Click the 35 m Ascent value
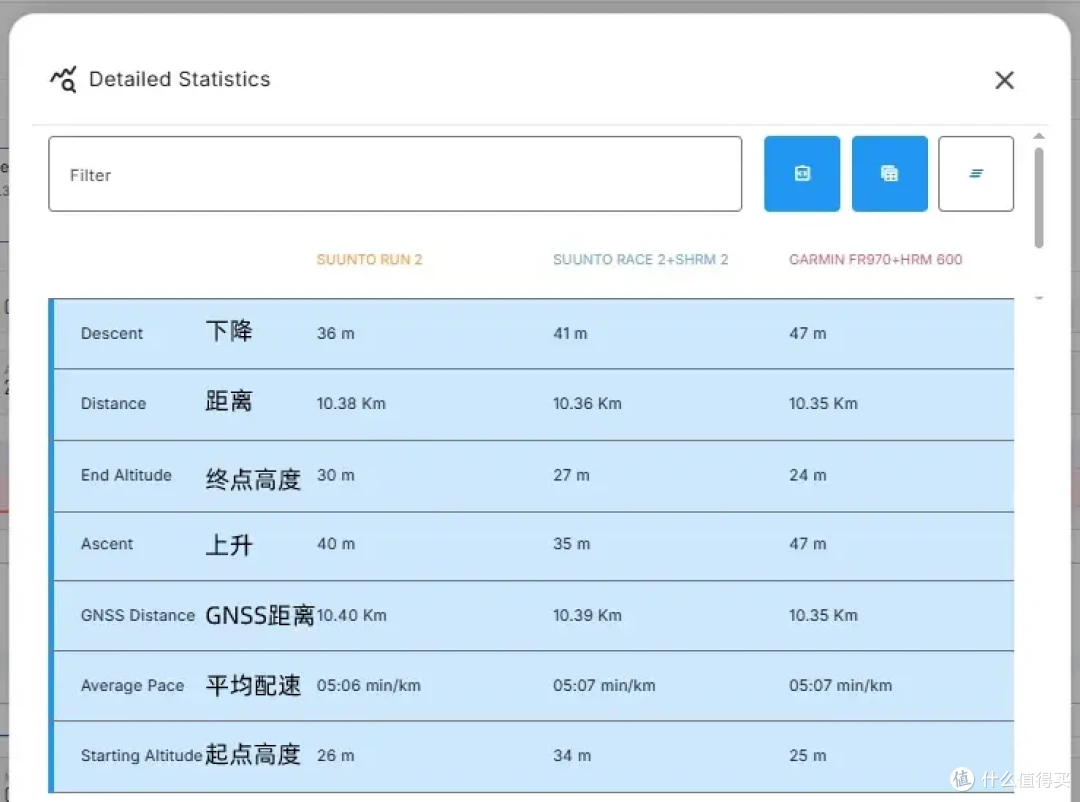This screenshot has height=802, width=1080. 572,544
